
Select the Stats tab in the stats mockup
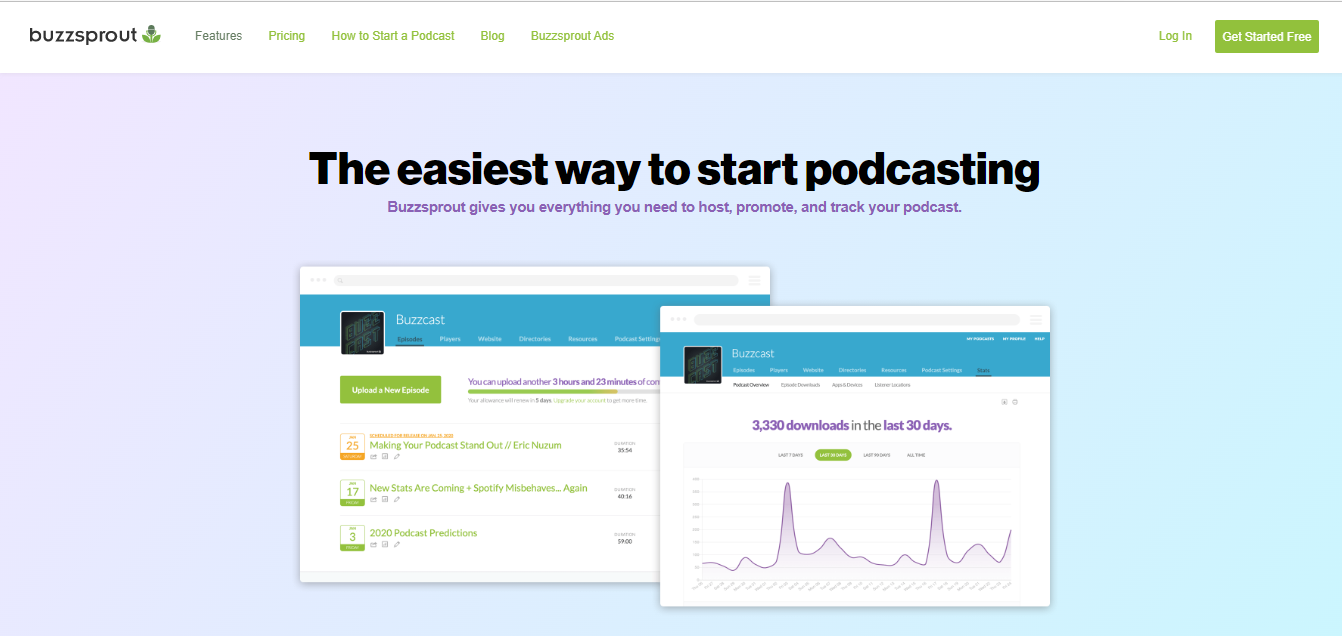983,370
